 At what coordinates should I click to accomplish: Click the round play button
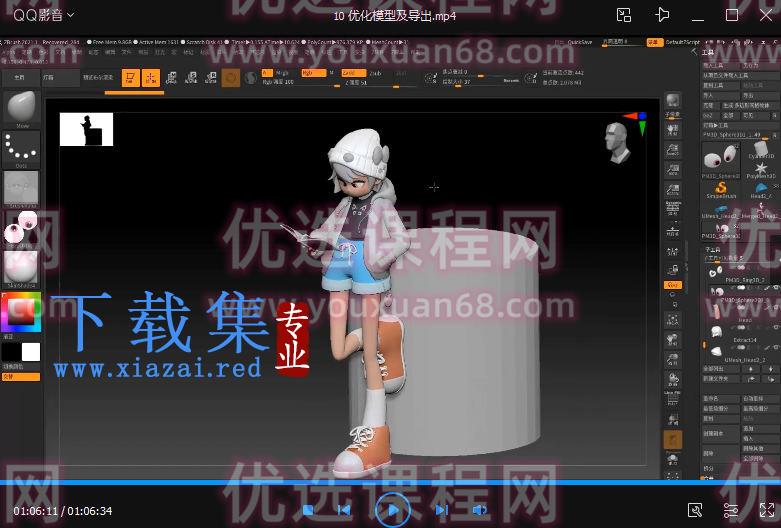pyautogui.click(x=392, y=510)
